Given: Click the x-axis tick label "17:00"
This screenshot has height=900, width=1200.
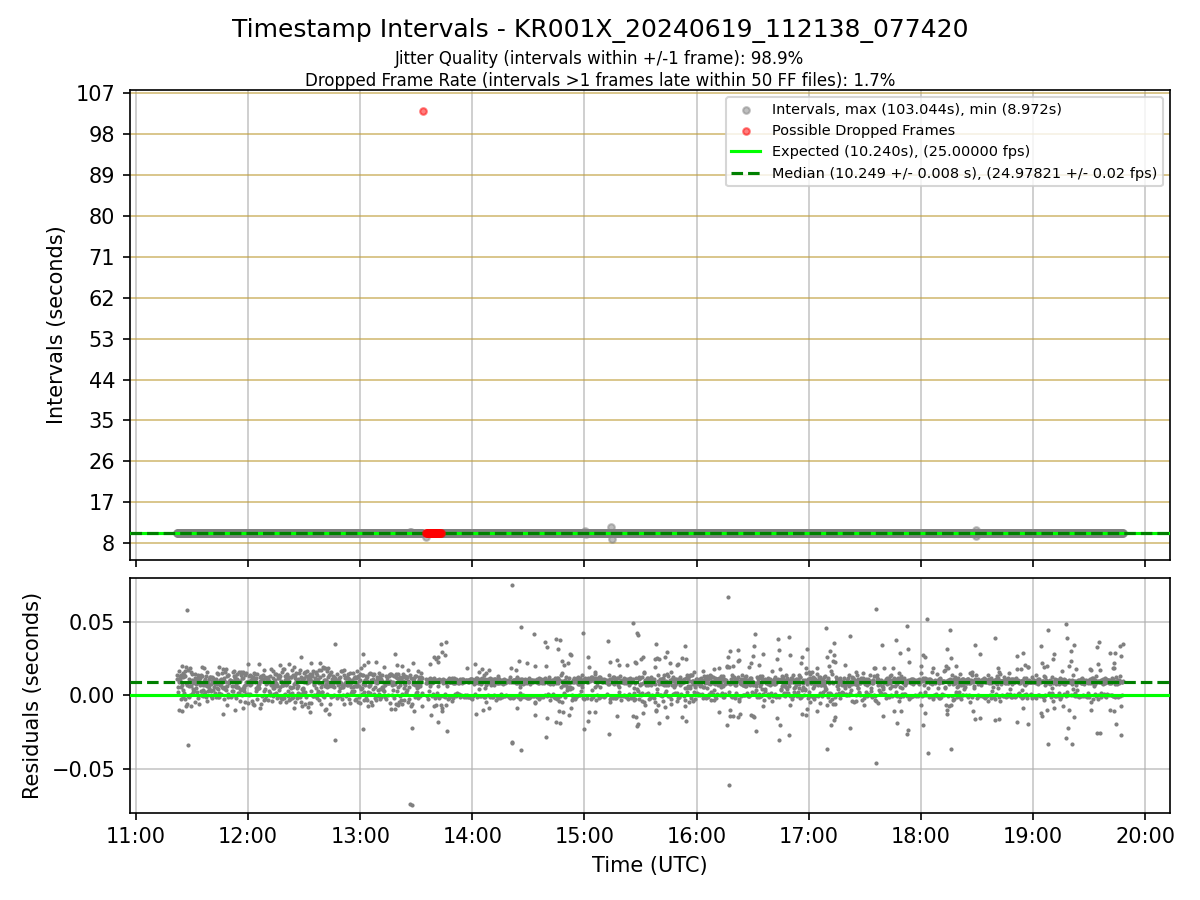Looking at the screenshot, I should pos(808,835).
